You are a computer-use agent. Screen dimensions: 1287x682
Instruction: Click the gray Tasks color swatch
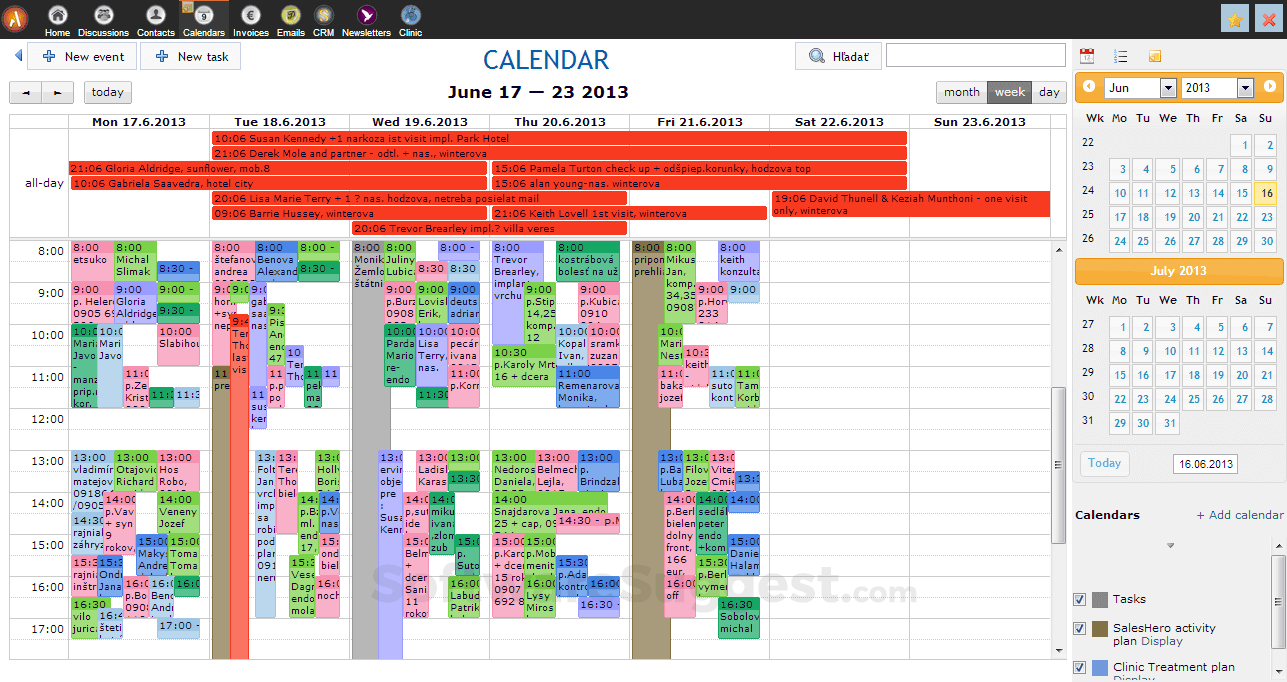pos(1100,600)
